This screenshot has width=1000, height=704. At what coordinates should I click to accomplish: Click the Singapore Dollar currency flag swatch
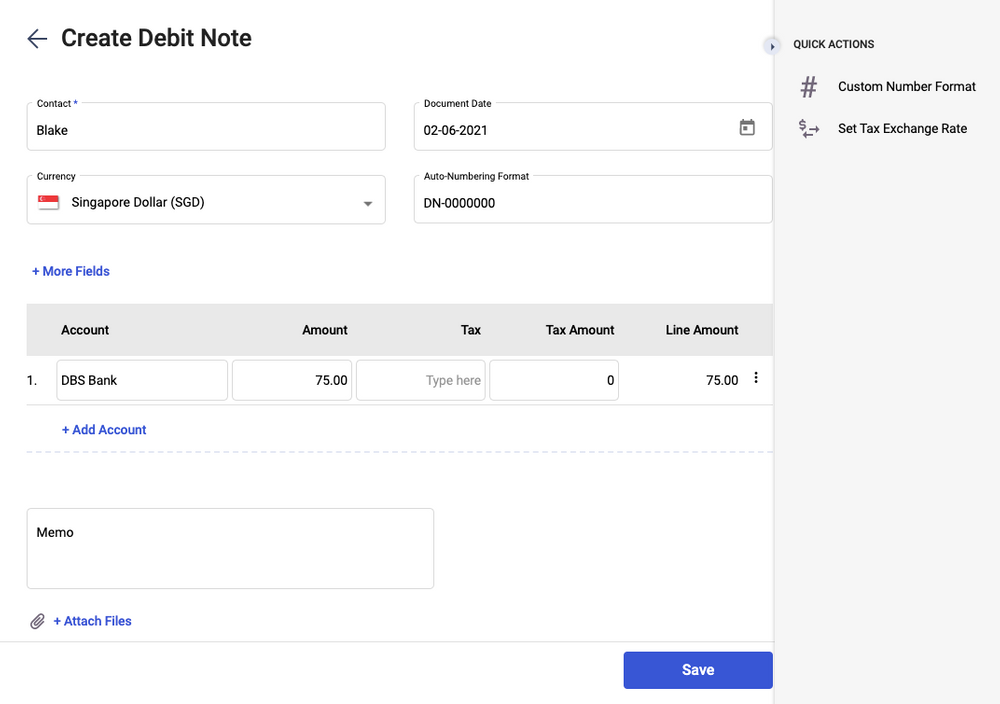(x=48, y=200)
